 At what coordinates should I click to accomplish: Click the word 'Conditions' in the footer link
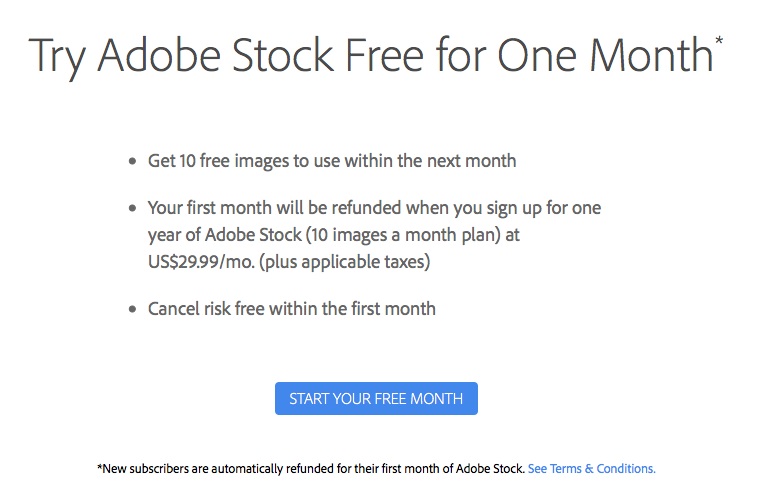point(626,468)
